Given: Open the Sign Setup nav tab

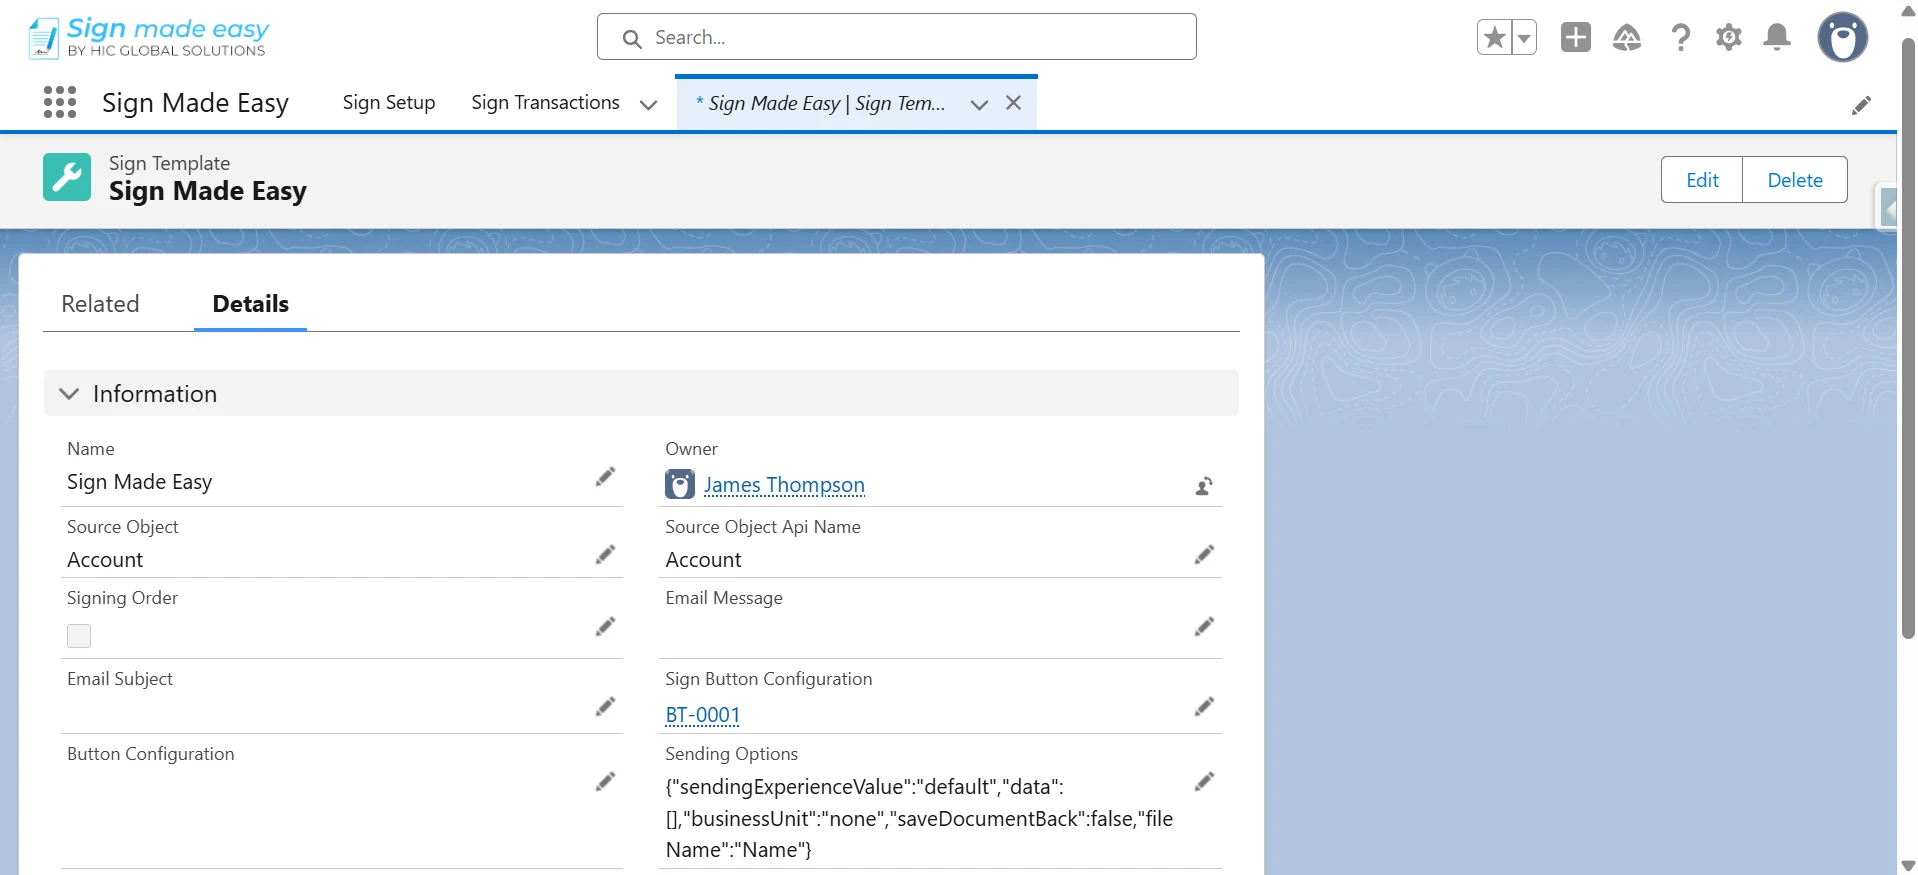Looking at the screenshot, I should click(x=389, y=103).
